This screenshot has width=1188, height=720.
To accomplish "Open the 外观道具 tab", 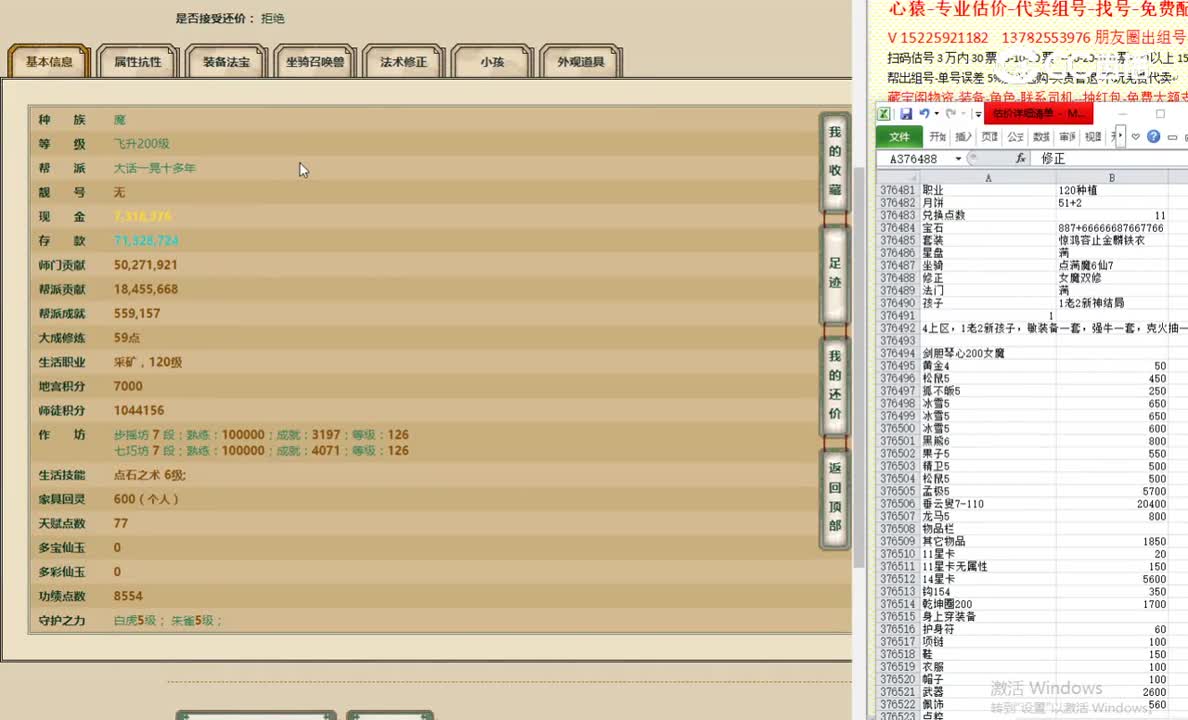I will tap(581, 61).
